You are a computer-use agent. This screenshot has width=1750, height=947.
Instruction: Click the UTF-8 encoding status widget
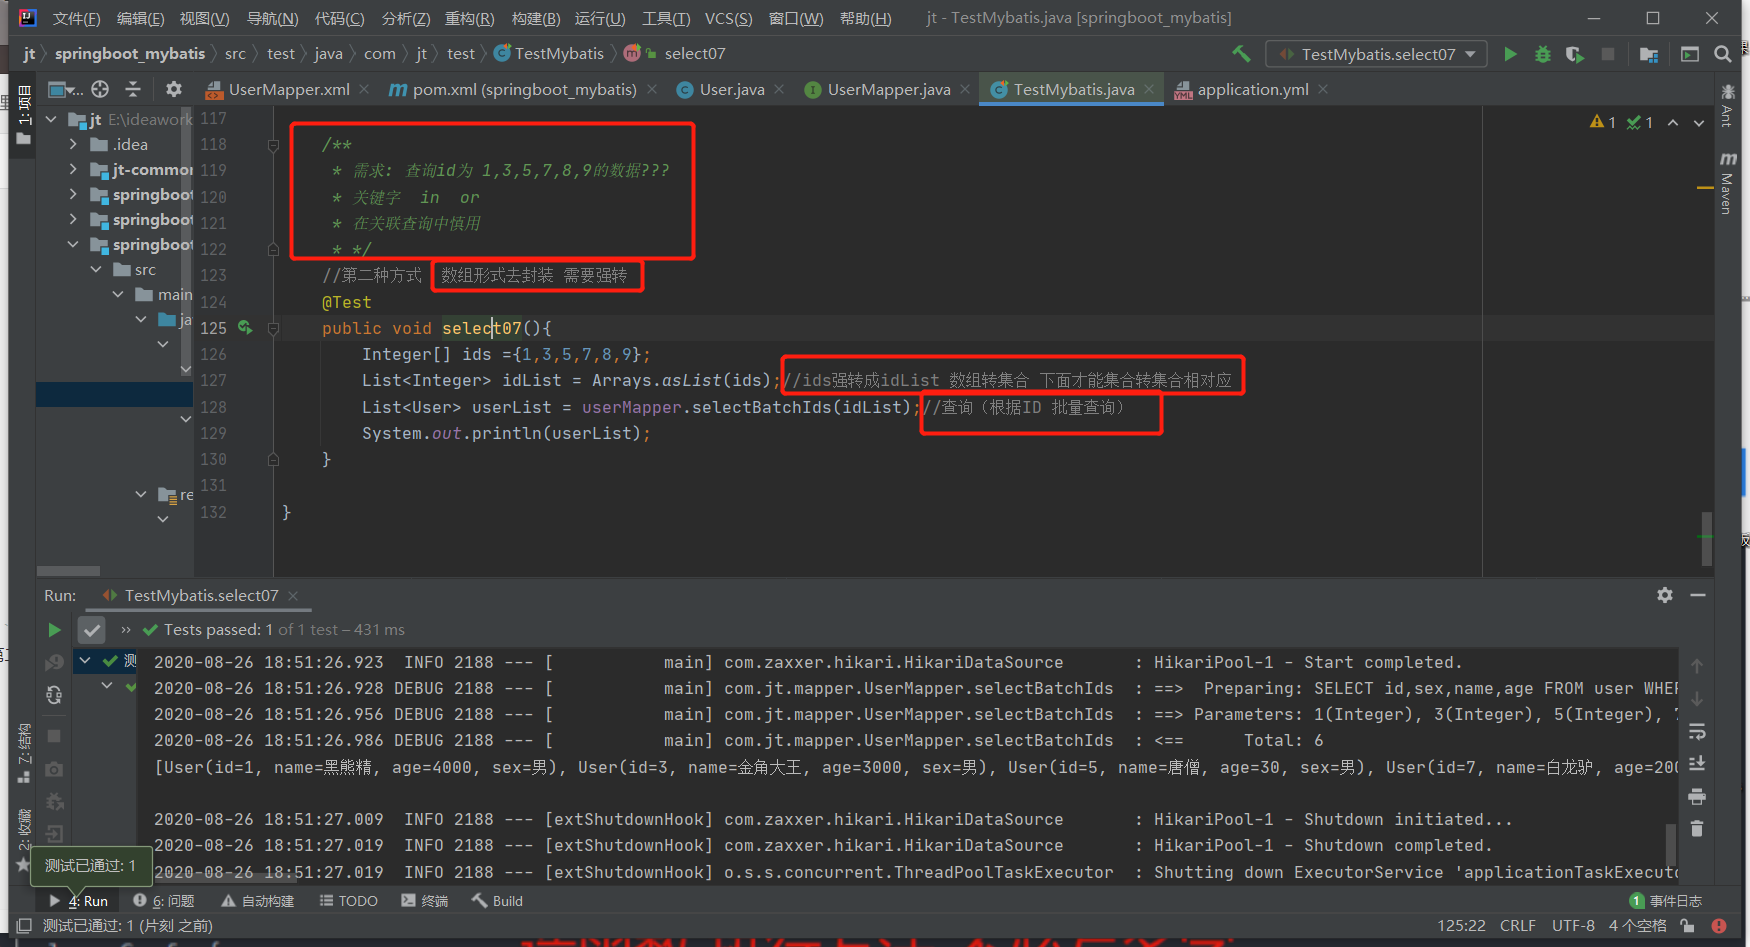[1573, 926]
